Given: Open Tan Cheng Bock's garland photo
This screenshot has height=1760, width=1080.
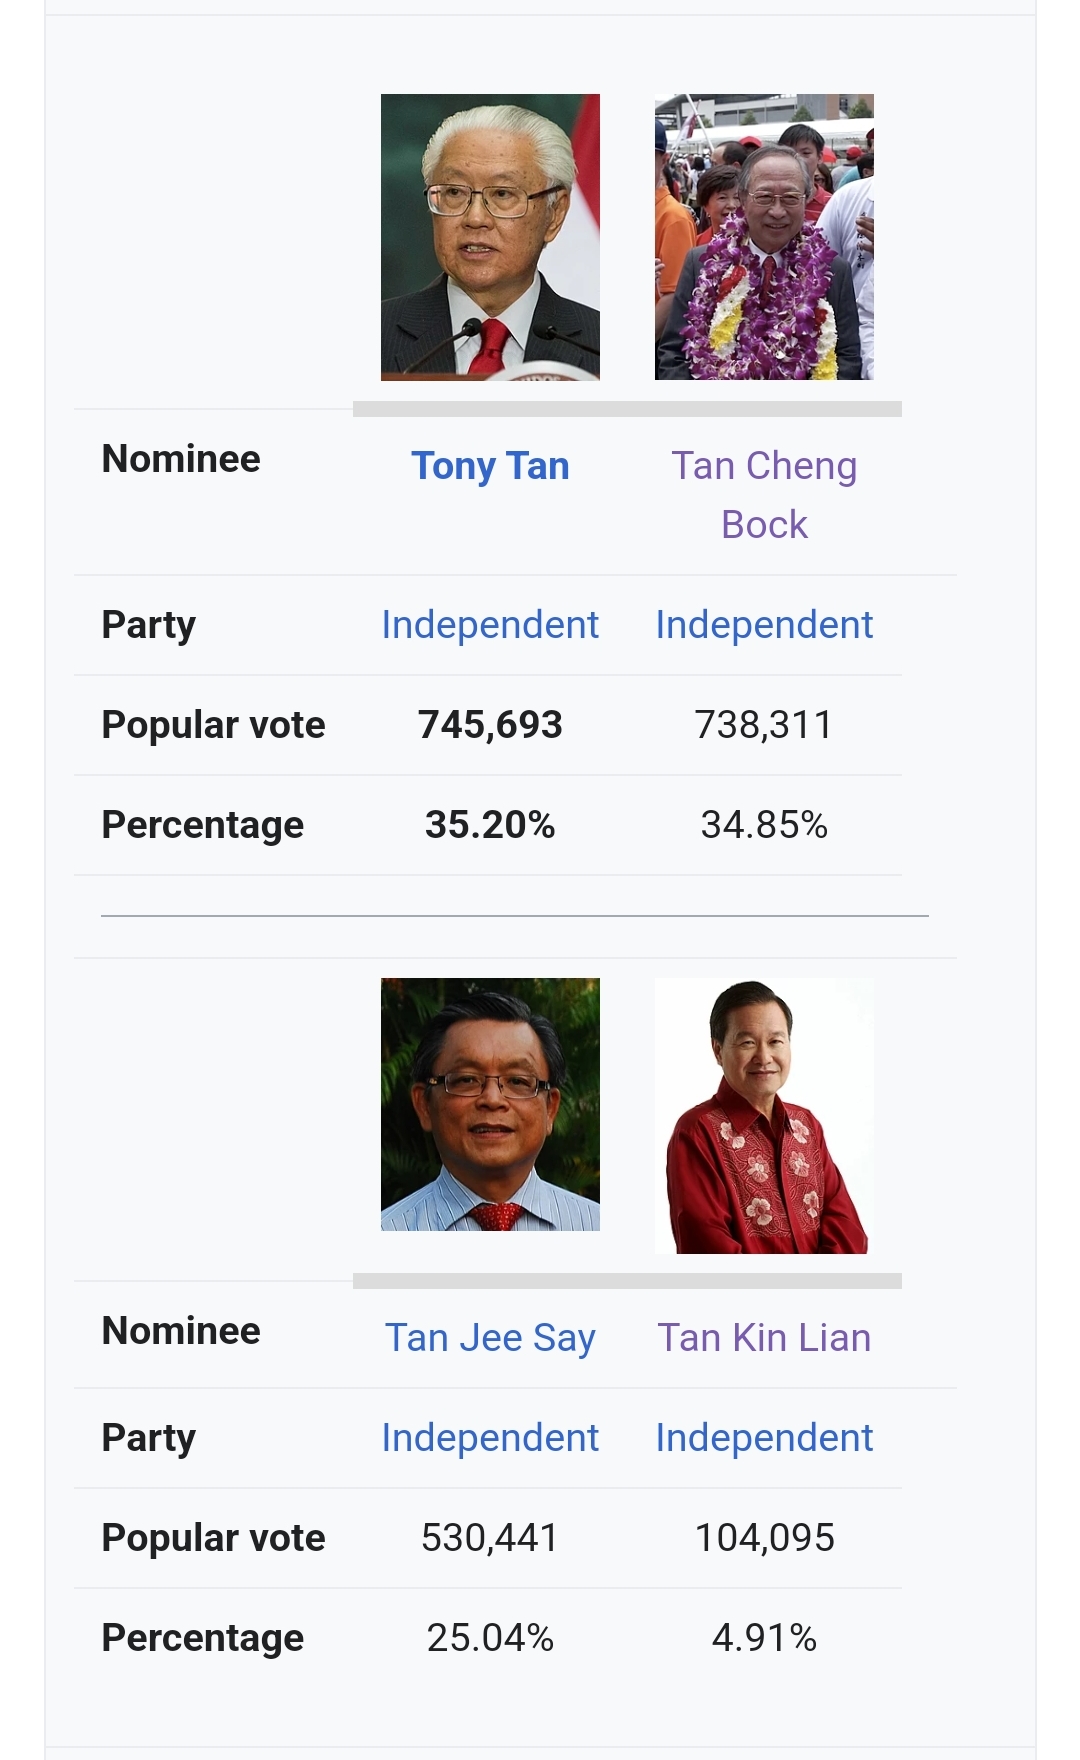Looking at the screenshot, I should click(x=764, y=237).
